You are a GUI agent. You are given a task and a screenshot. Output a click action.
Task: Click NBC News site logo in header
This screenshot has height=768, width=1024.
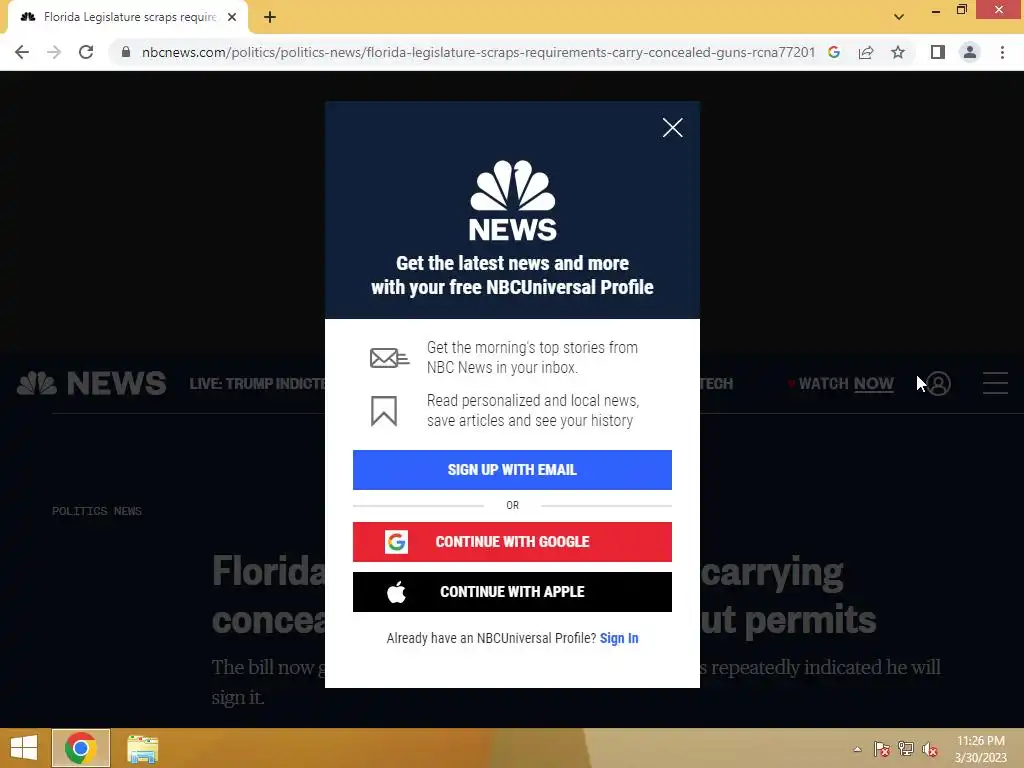[x=91, y=383]
